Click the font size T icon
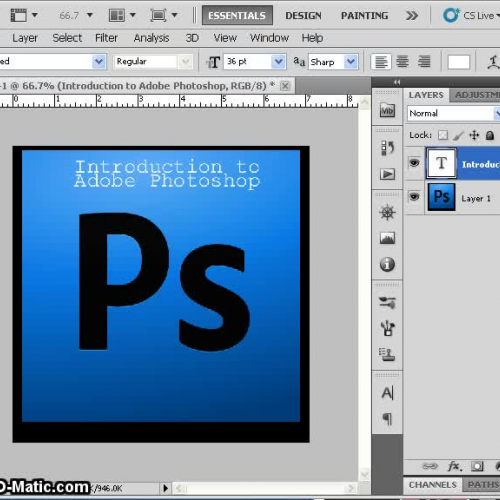This screenshot has width=500, height=500. 213,62
